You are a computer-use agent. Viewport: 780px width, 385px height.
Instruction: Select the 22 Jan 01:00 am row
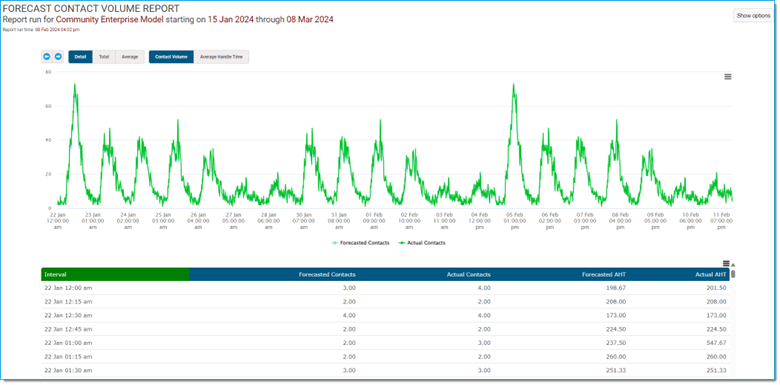click(386, 343)
